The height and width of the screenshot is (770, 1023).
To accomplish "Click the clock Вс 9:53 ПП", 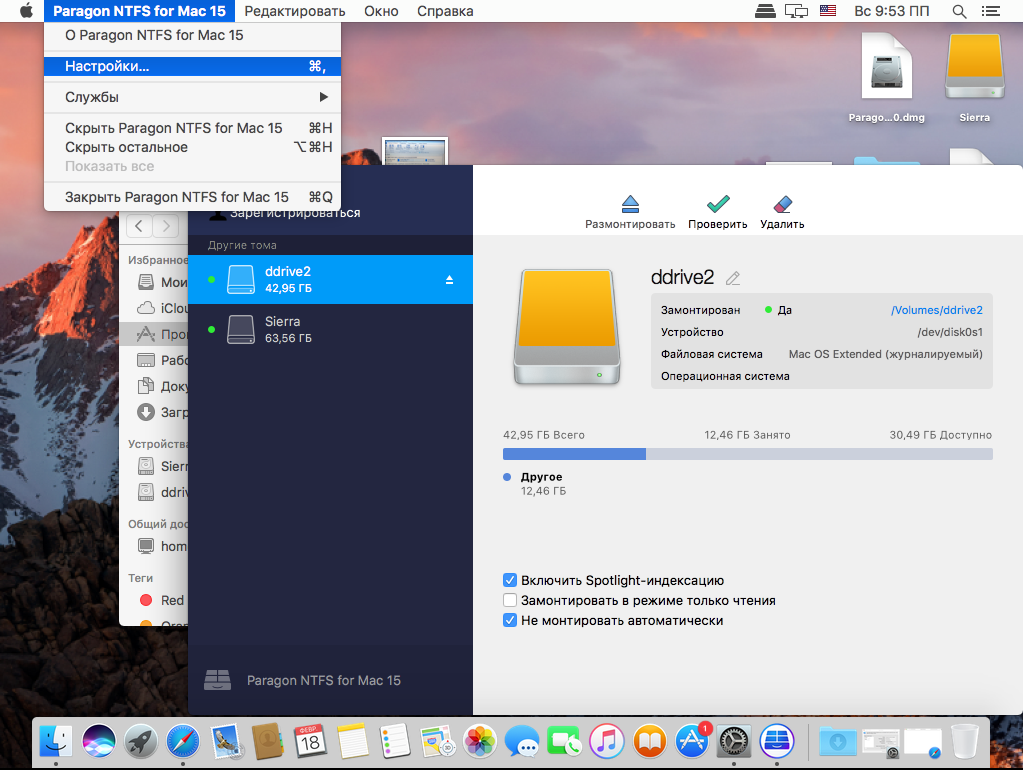I will coord(891,11).
